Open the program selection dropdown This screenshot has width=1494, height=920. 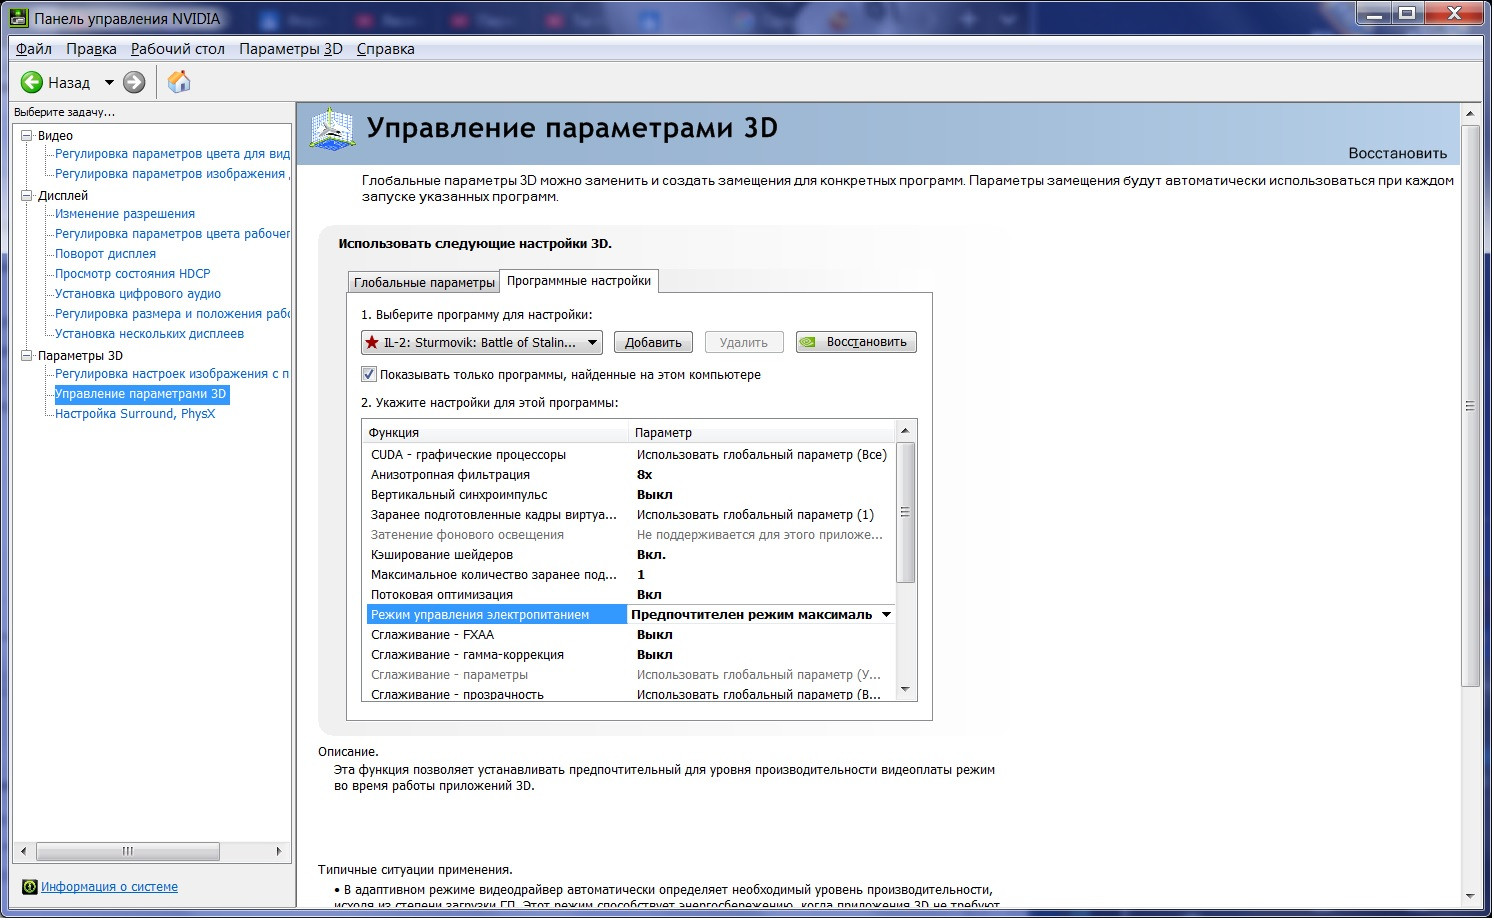pyautogui.click(x=482, y=342)
